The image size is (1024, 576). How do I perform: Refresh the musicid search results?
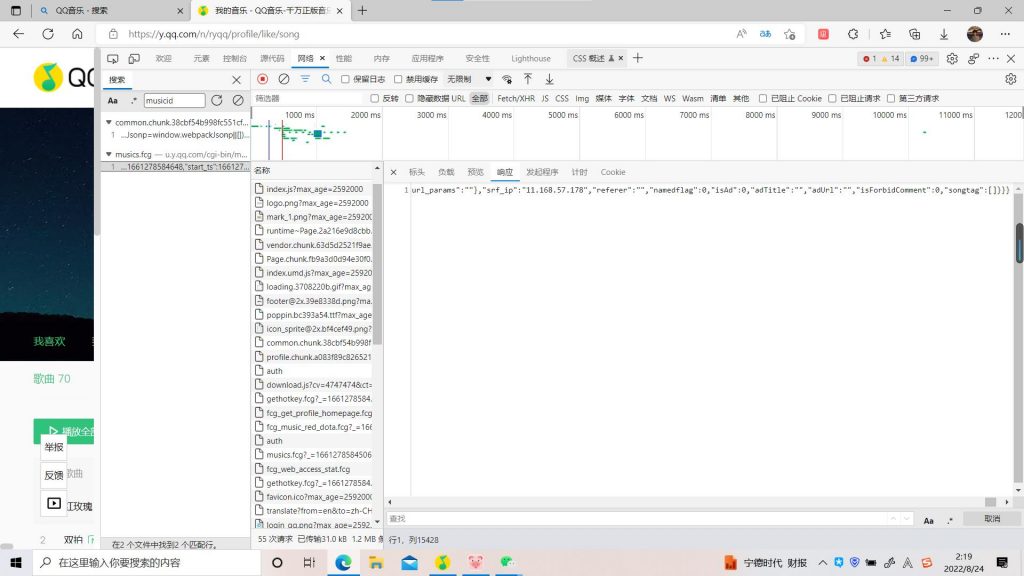point(217,100)
